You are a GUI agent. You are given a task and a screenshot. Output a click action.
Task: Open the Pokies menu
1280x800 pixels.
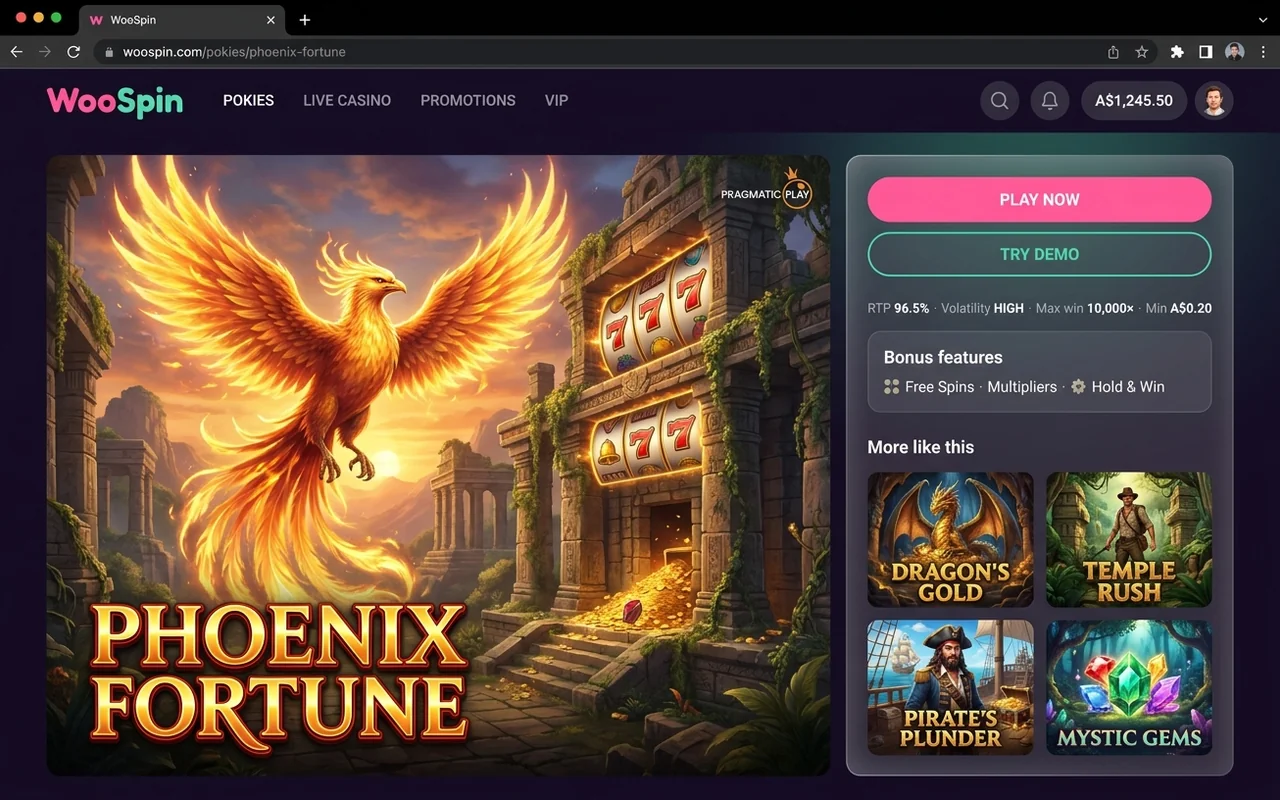(x=248, y=101)
